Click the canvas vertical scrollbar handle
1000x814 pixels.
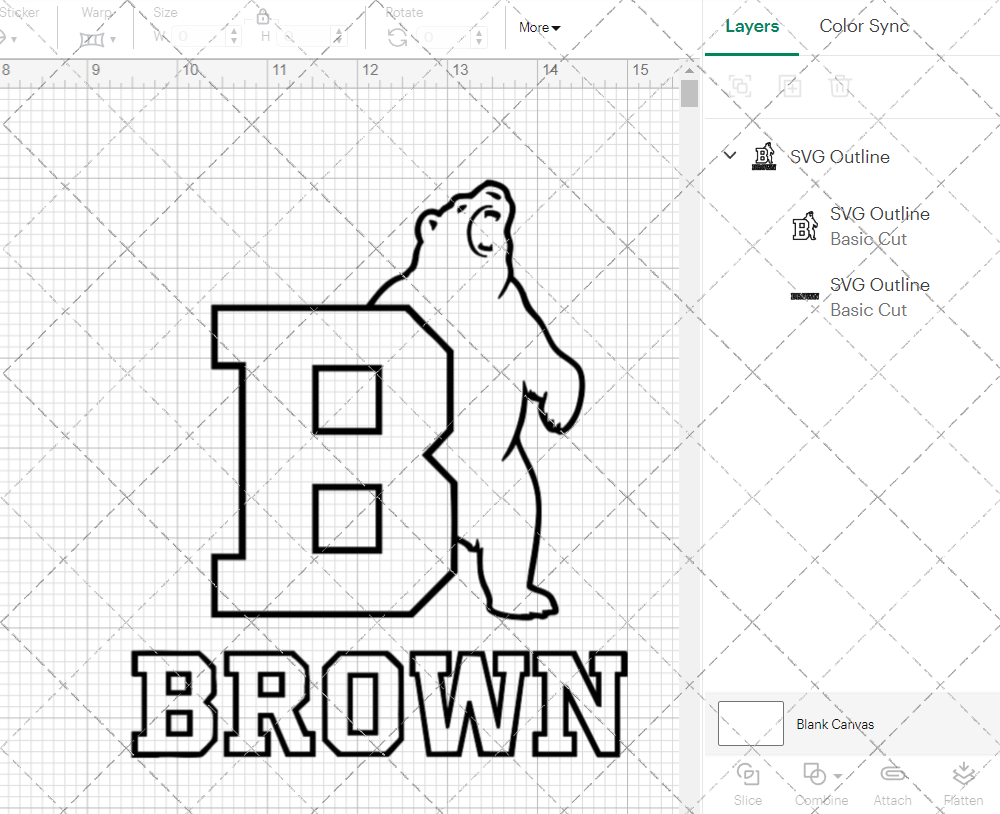(x=688, y=93)
